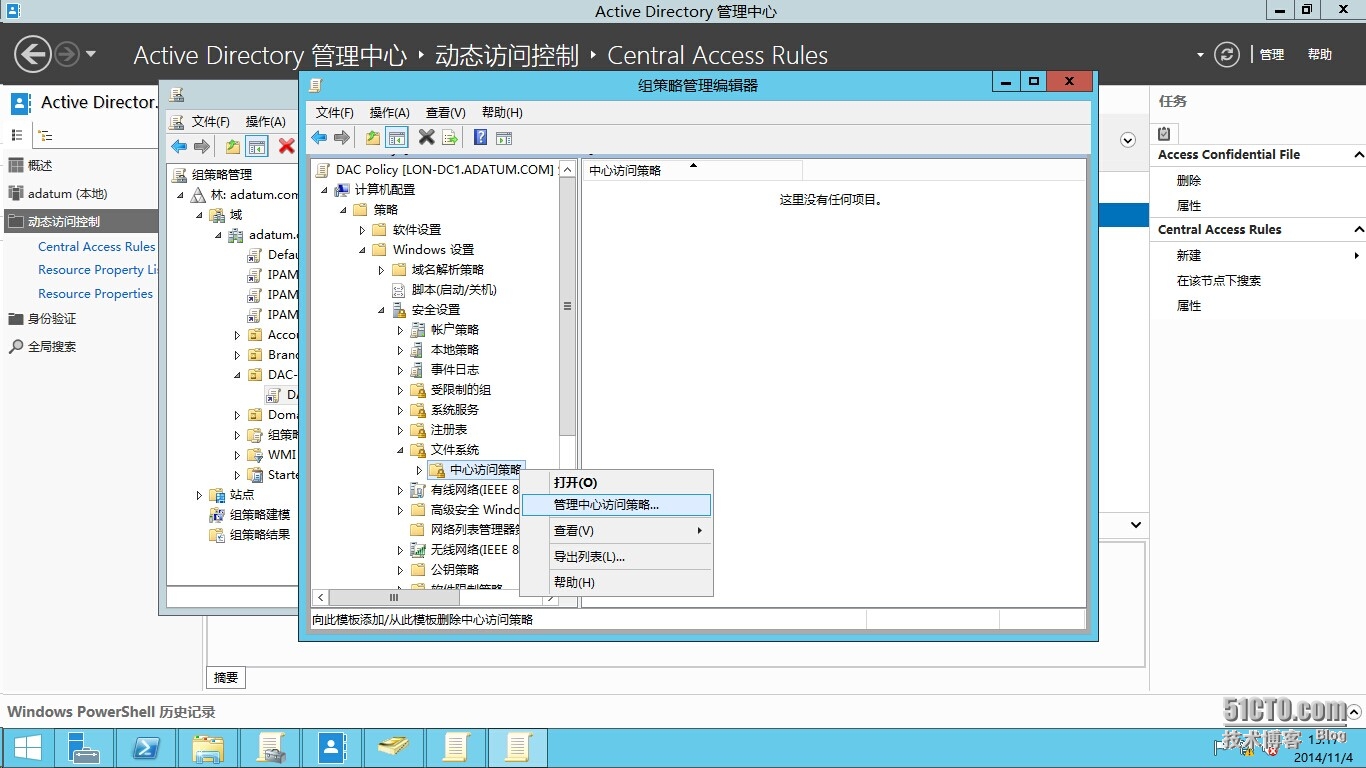Toggle show/hide console tree icon in editor toolbar
Screen dimensions: 1366x768
[x=397, y=138]
